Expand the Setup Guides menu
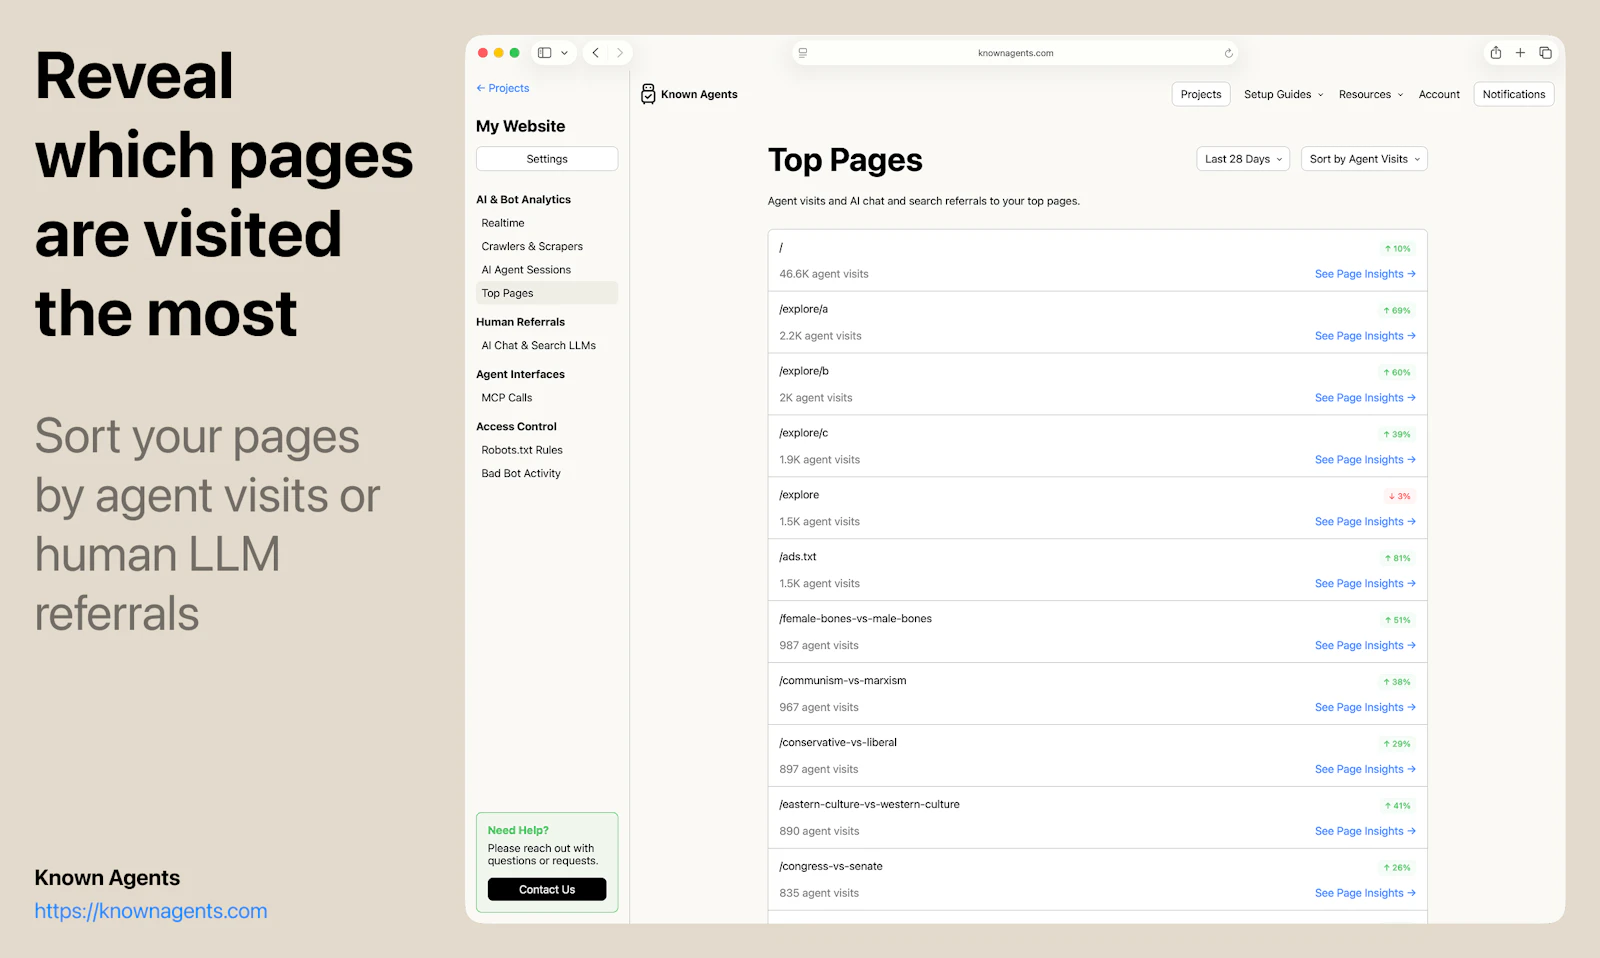This screenshot has height=958, width=1600. [1284, 95]
